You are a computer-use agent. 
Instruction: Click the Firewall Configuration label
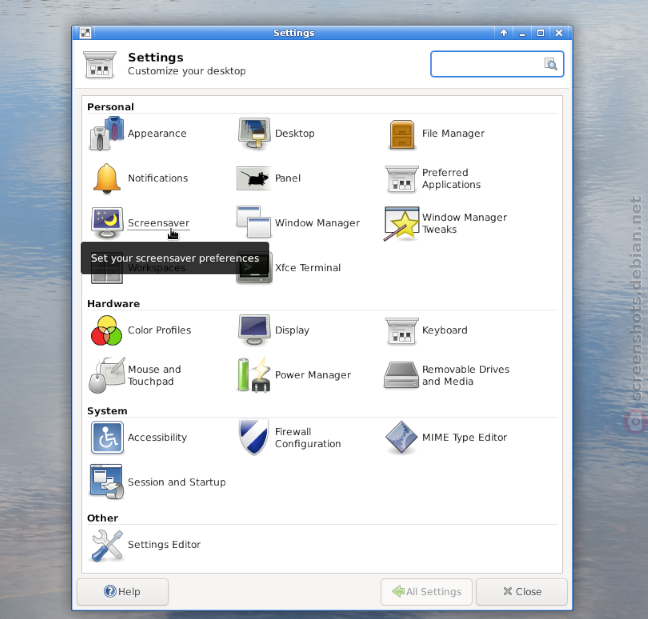coord(308,438)
